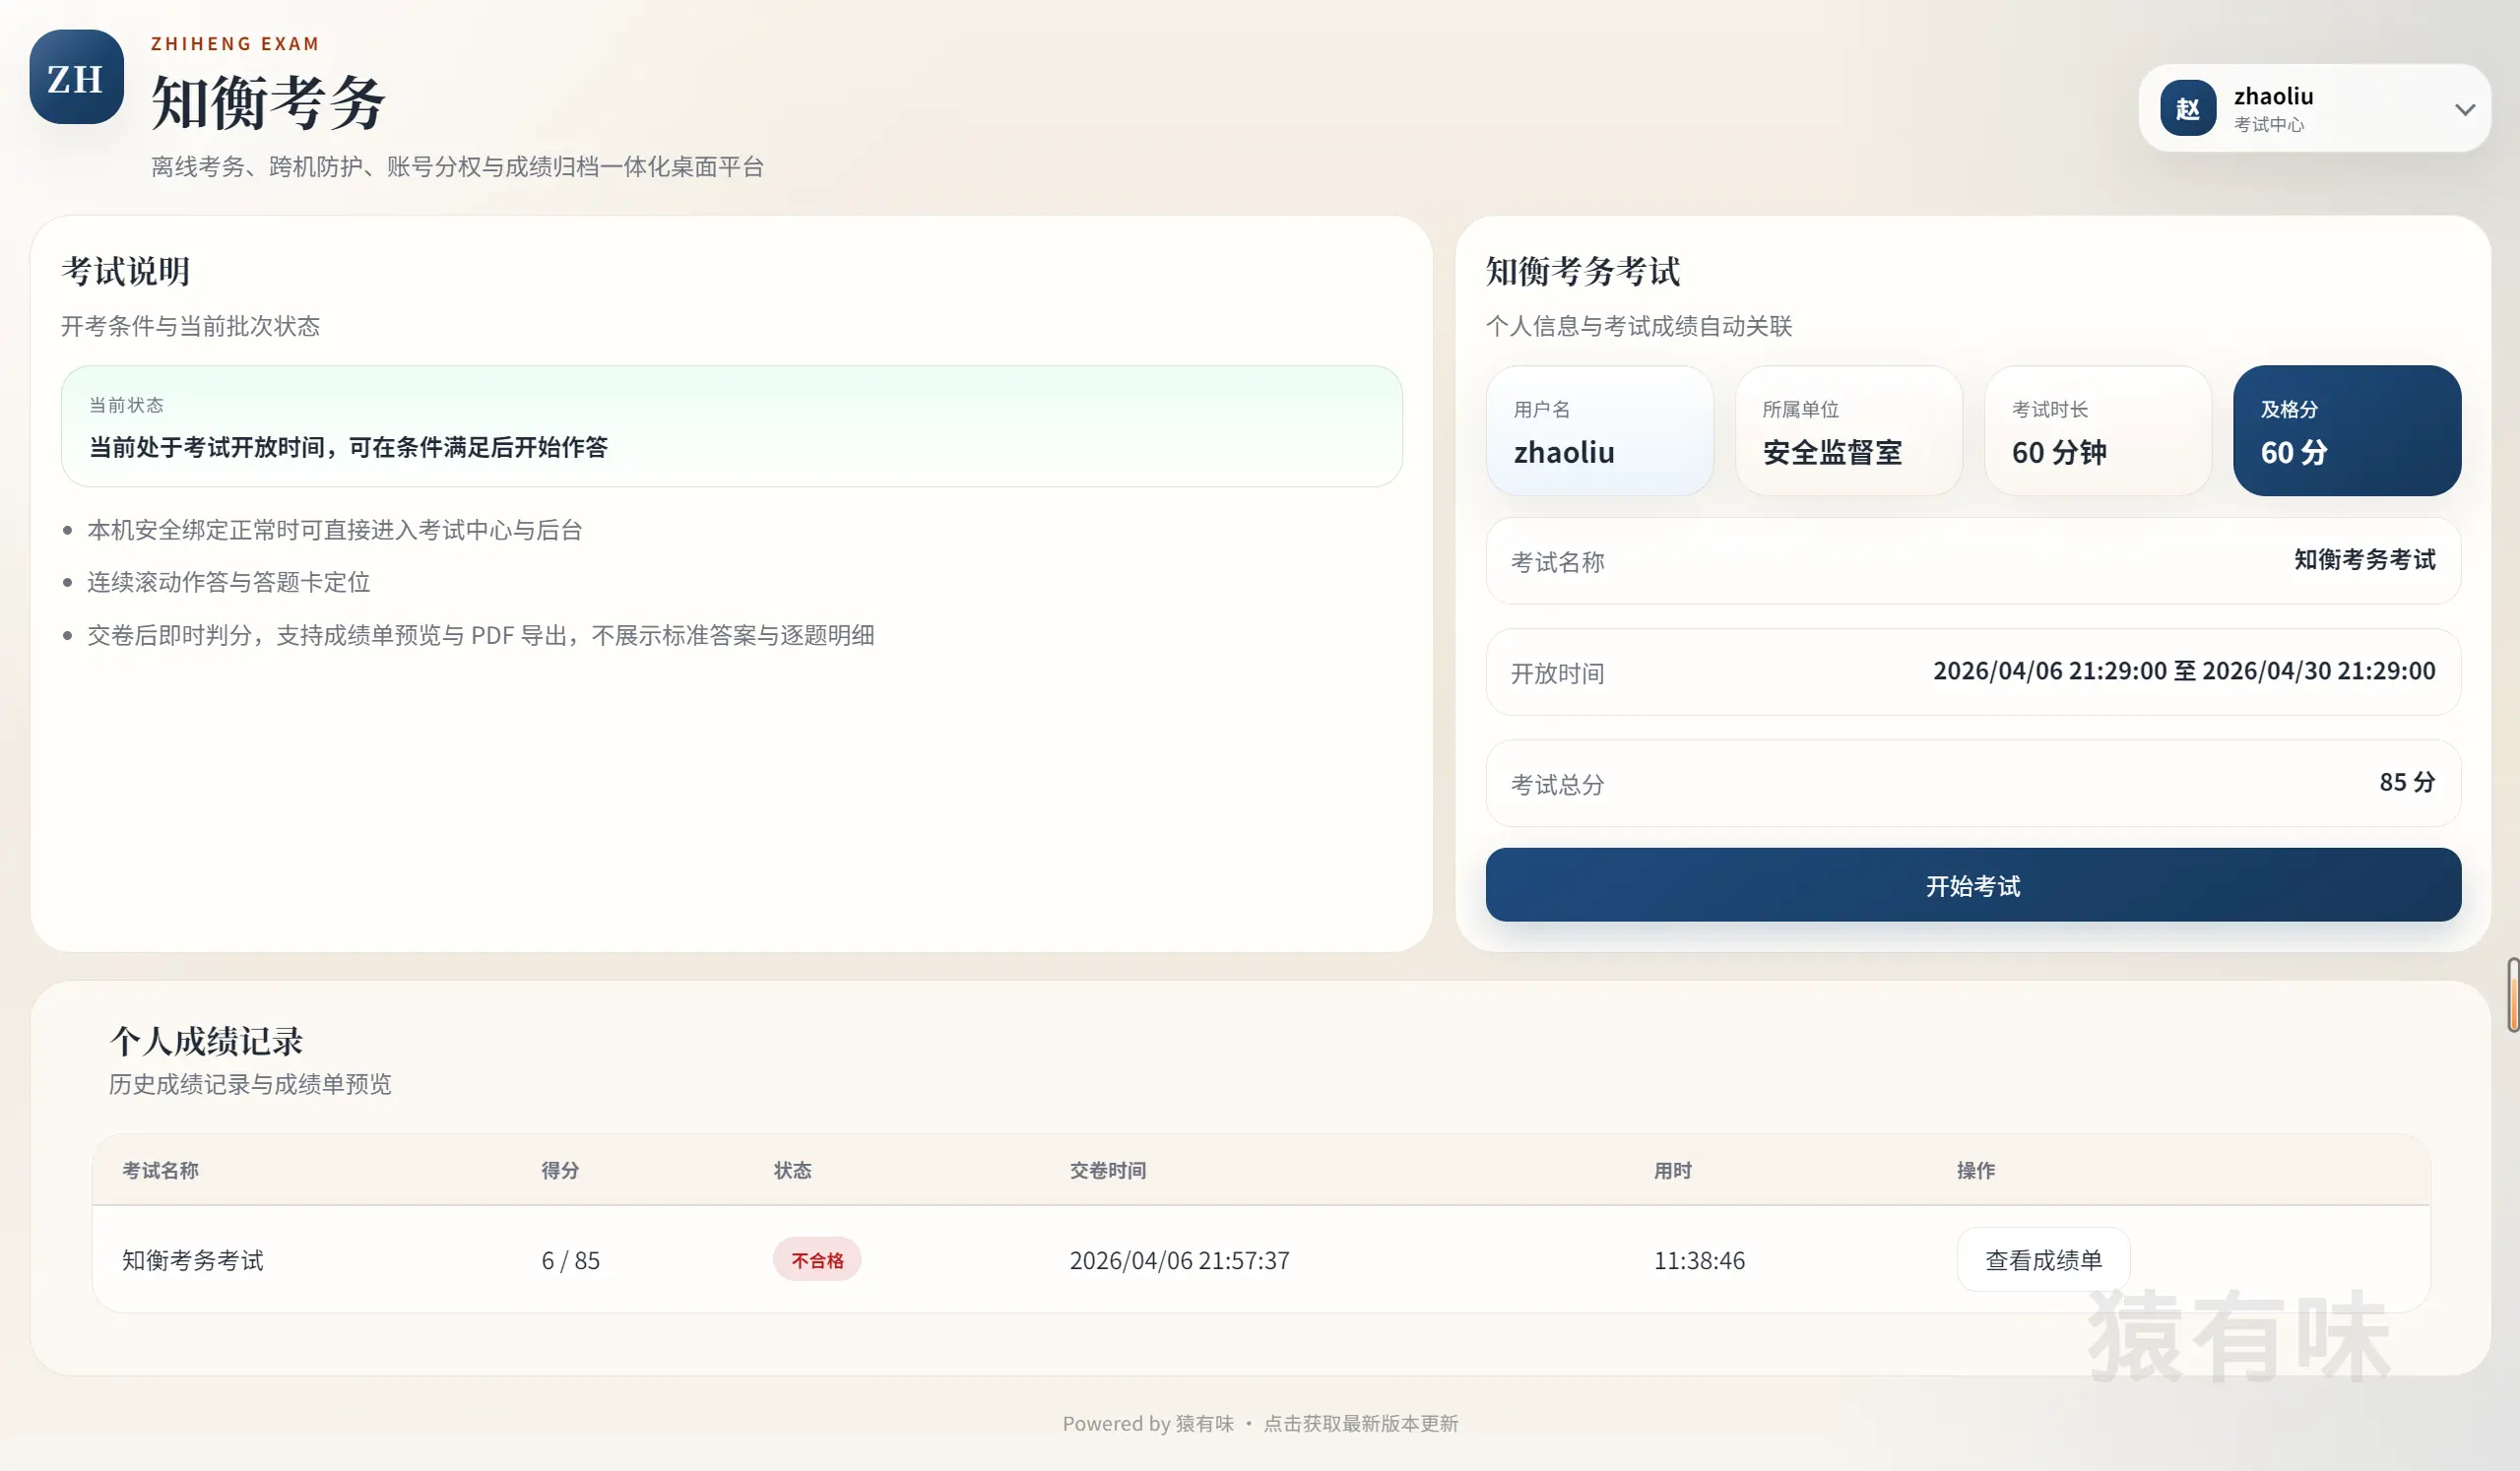Switch to the 考试说明 section
Screen dimensions: 2520x1471
coord(124,270)
